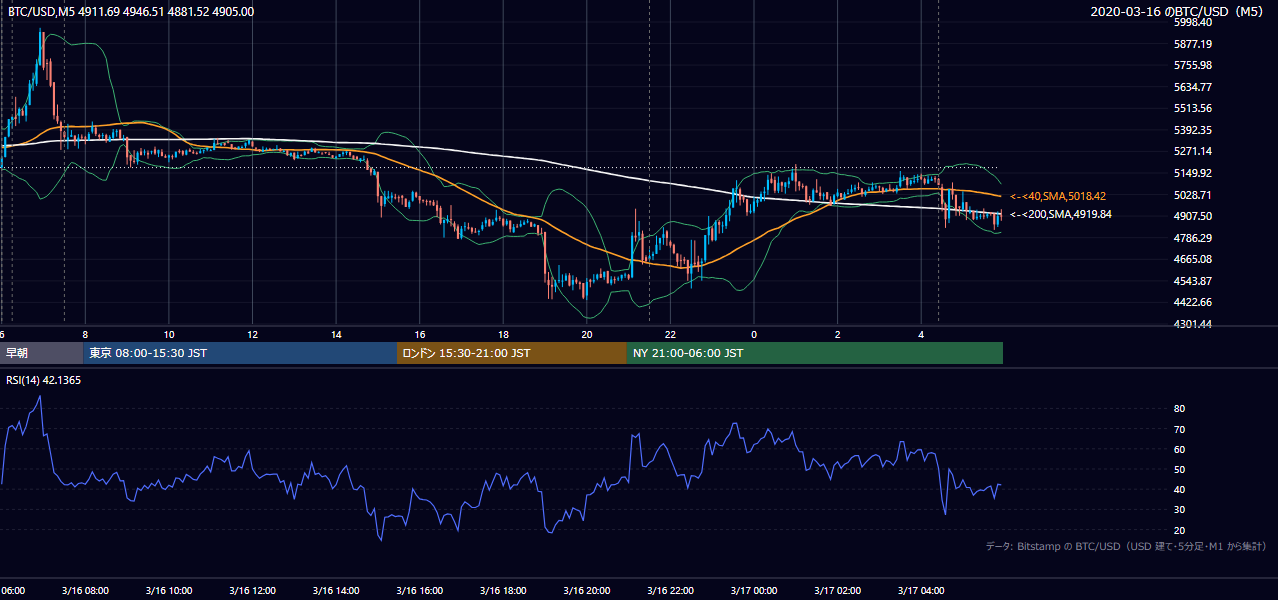Click hour label 0 under the price chart
1278x600 pixels.
(754, 334)
